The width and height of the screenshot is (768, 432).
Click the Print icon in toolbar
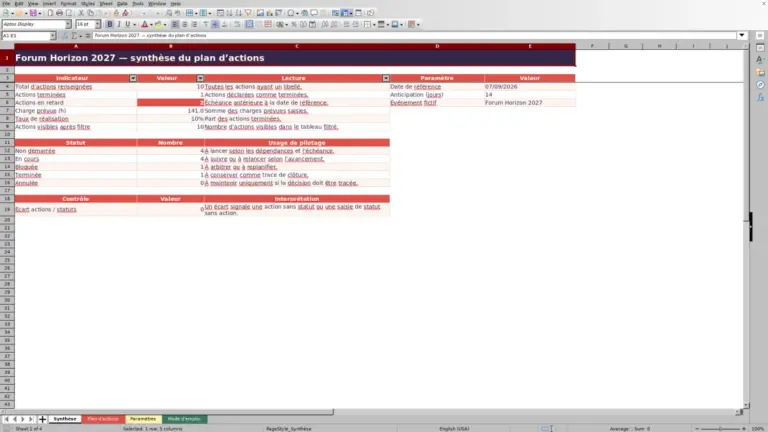click(x=59, y=13)
